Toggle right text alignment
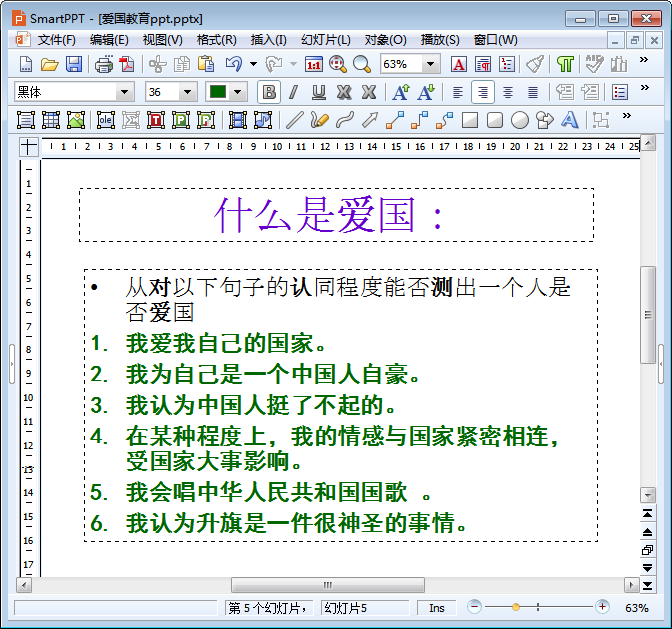The height and width of the screenshot is (629, 672). (483, 92)
